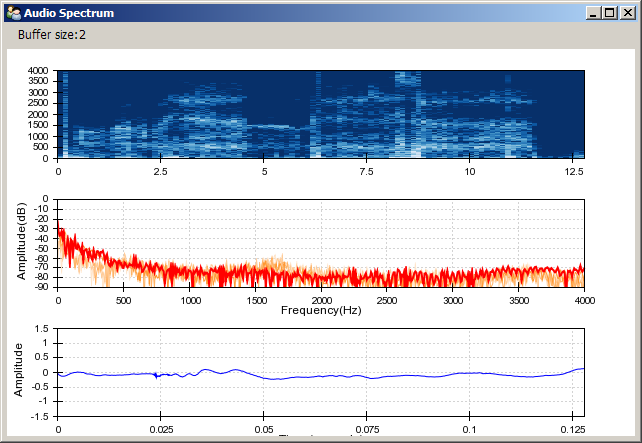Click the 0.075 tick on waveform time axis

click(367, 427)
